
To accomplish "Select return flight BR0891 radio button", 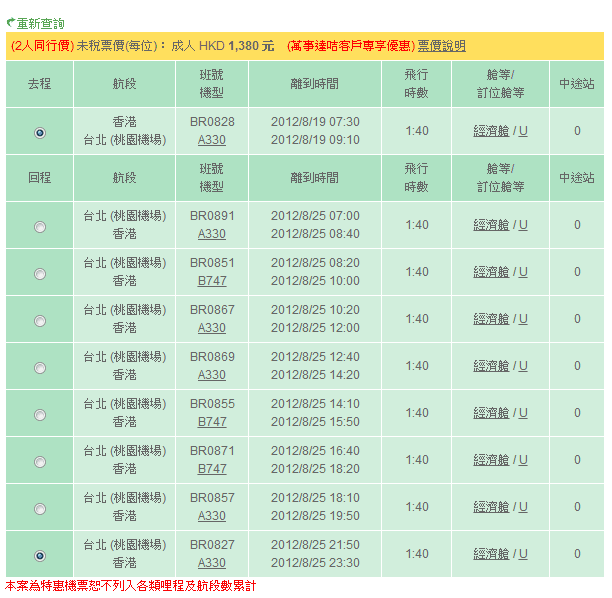I will [x=40, y=227].
